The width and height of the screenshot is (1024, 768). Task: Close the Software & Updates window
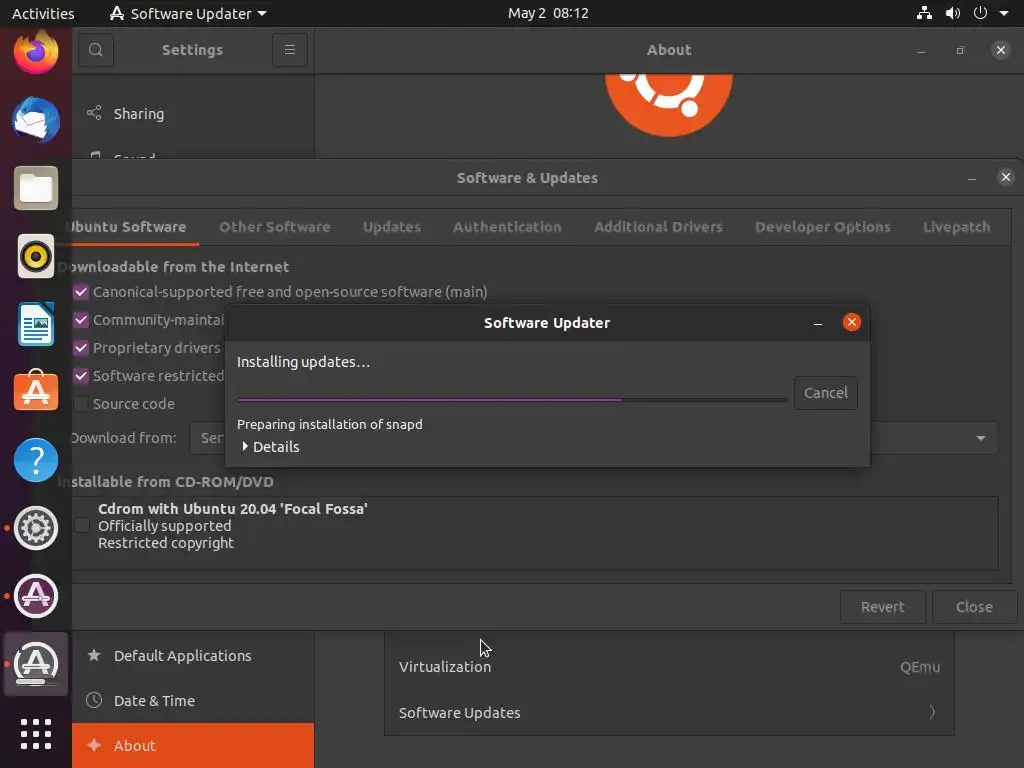point(1006,177)
